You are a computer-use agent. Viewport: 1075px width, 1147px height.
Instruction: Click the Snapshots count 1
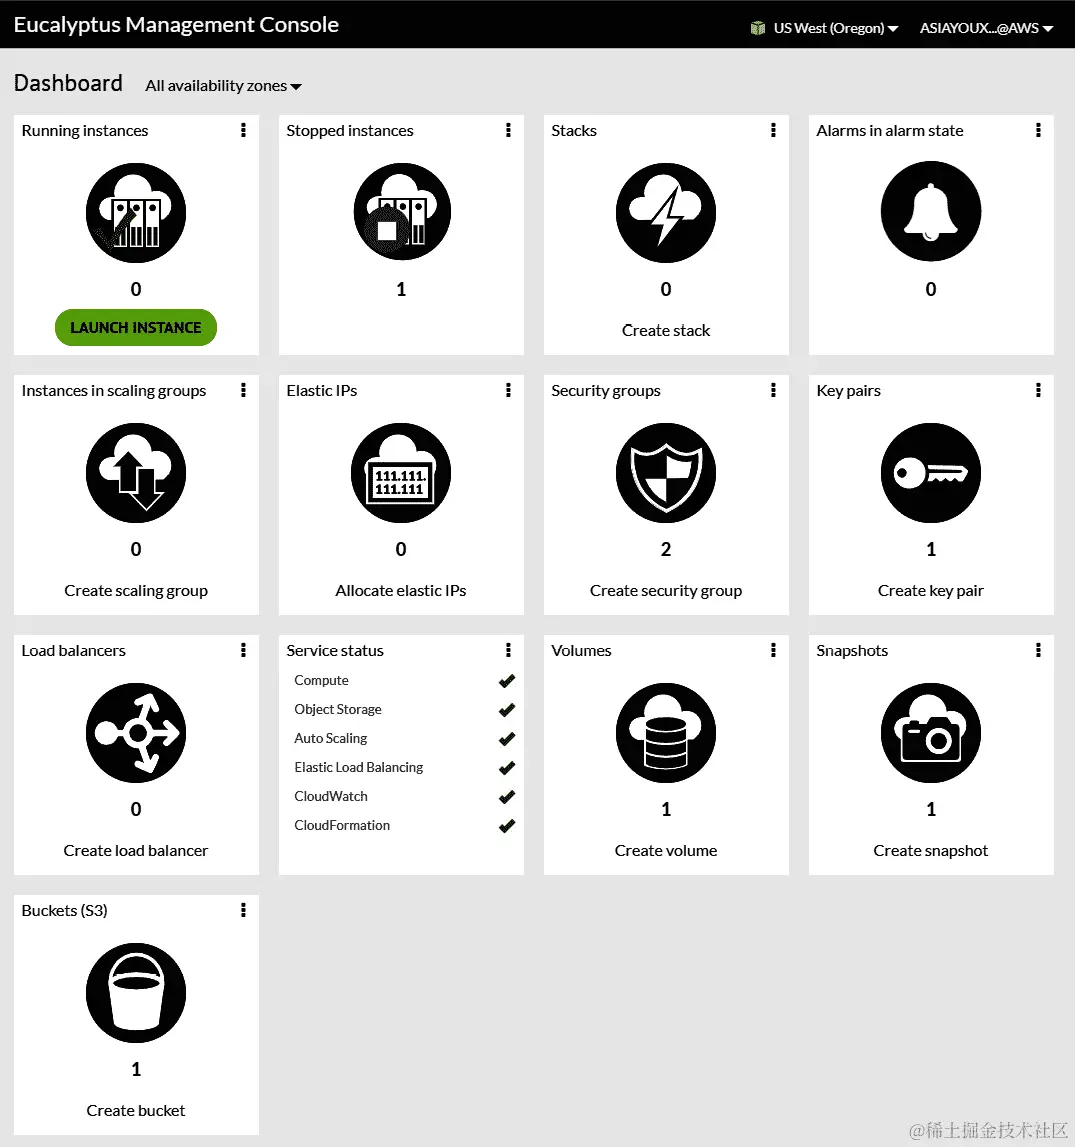pos(931,810)
